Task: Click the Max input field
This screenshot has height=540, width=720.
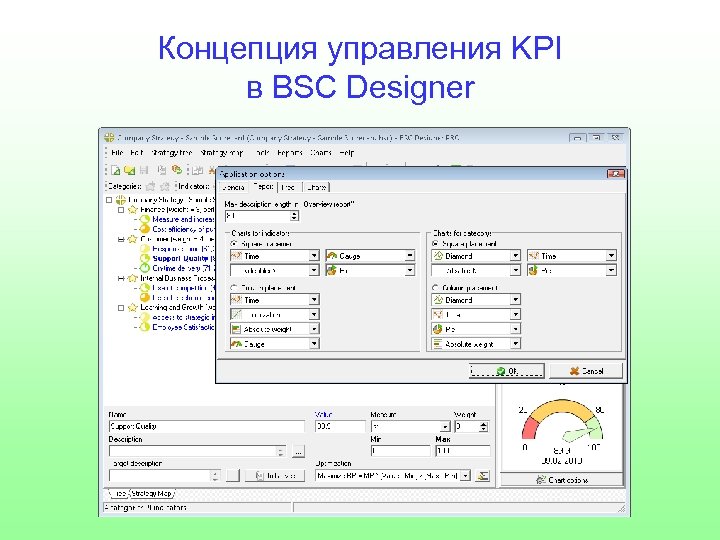Action: coord(463,451)
